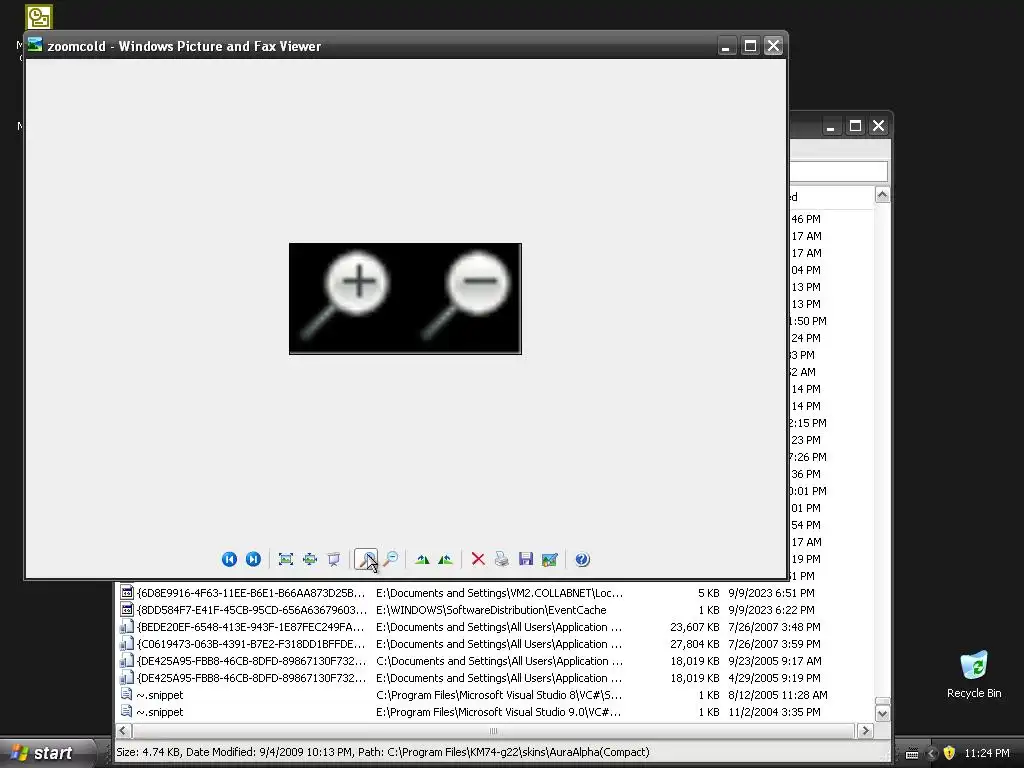Click the Zoom Out magnifier
Screen dimensions: 1024x768
(391, 559)
